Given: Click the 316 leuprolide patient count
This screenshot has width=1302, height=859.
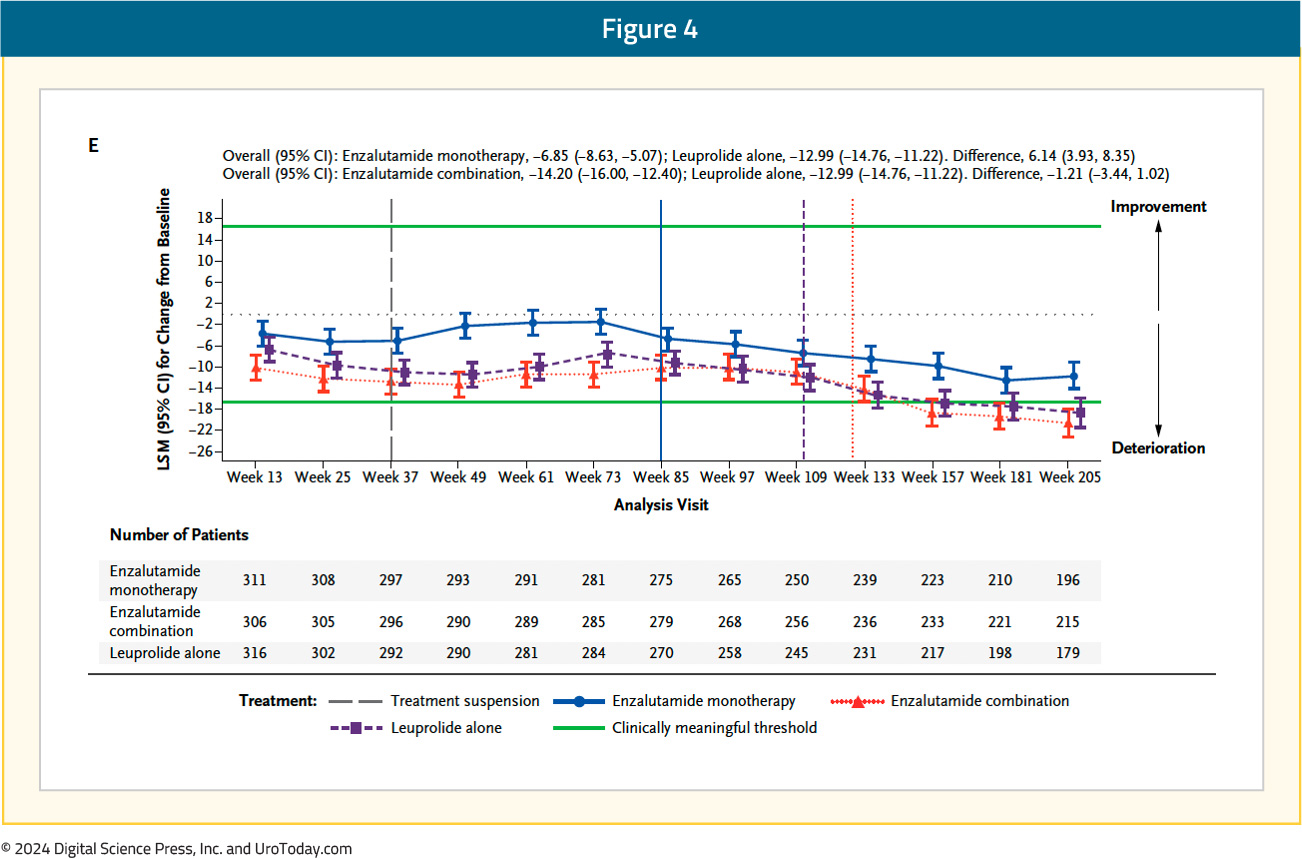Looking at the screenshot, I should (x=255, y=653).
